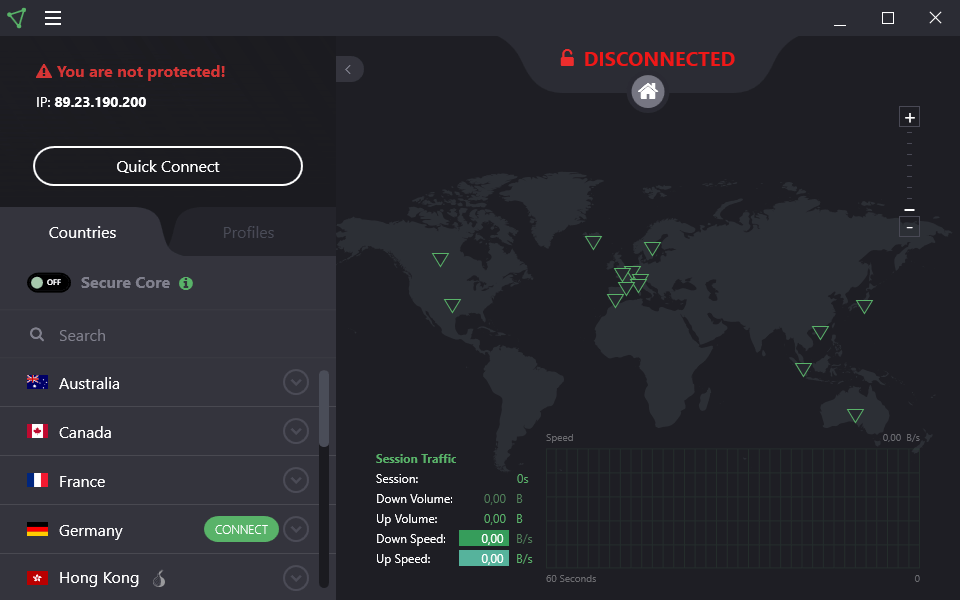Expand France server list
This screenshot has width=960, height=600.
coord(296,480)
